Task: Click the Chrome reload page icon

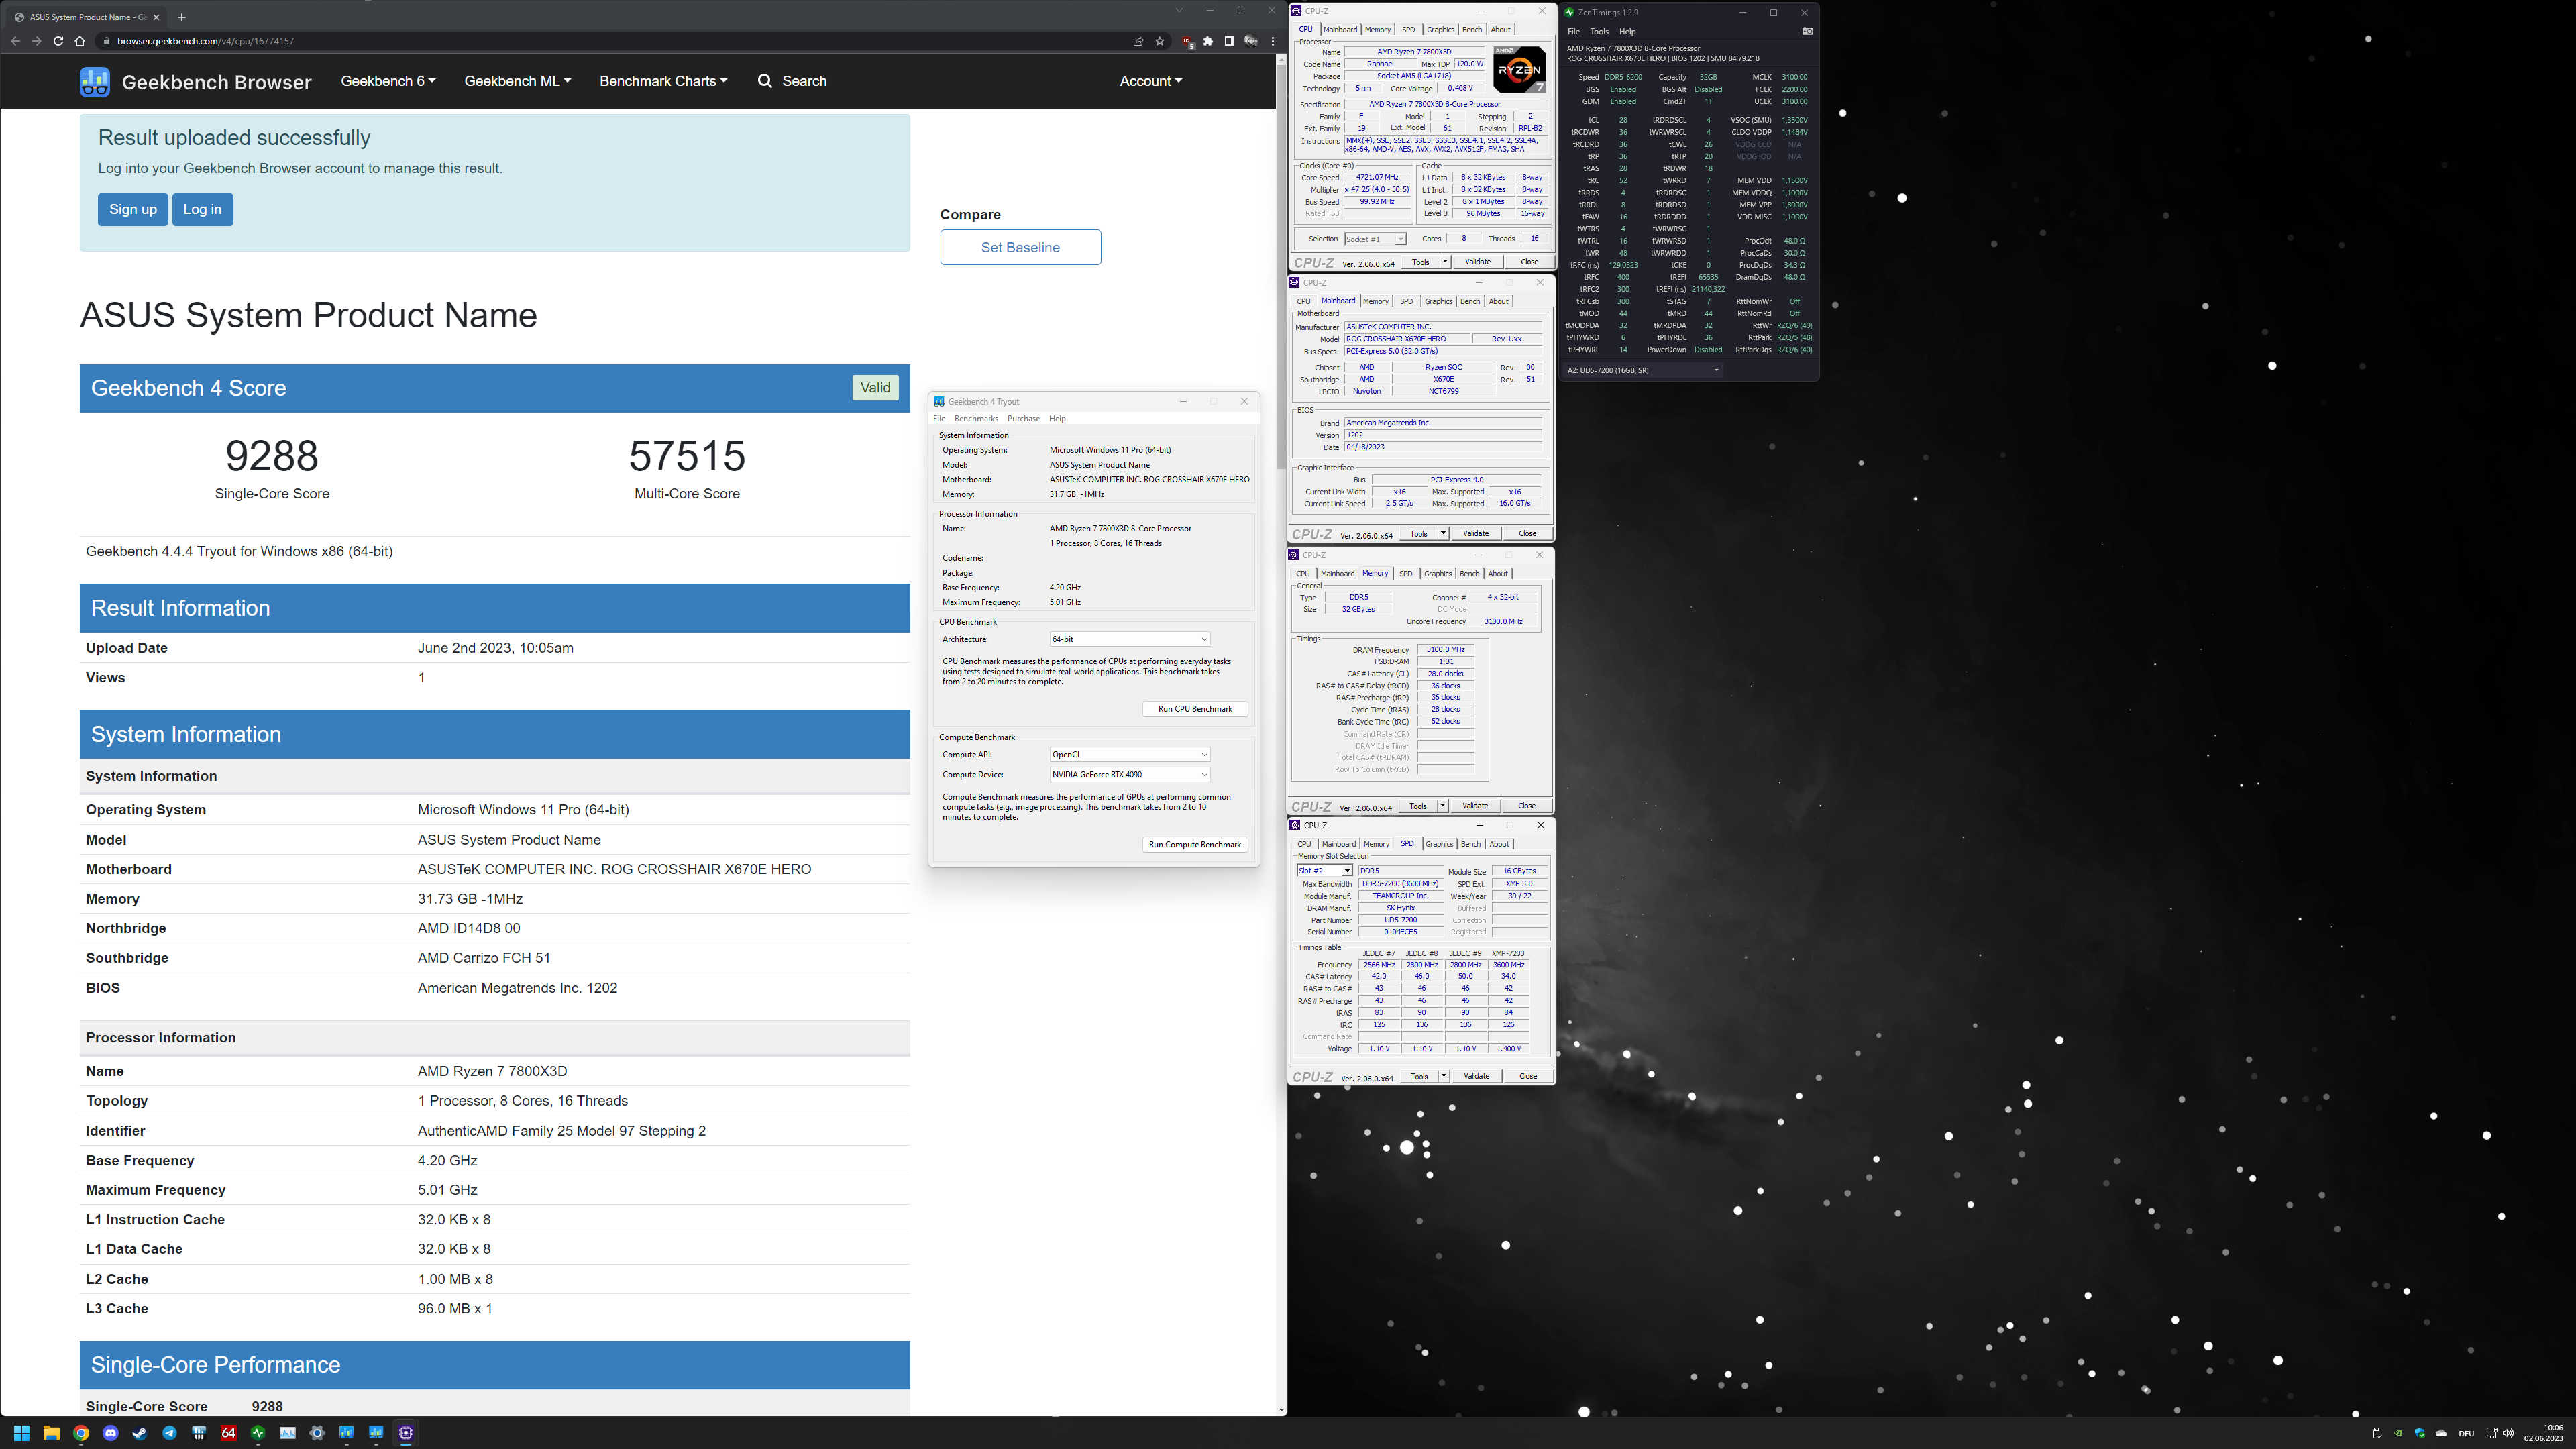Action: pyautogui.click(x=58, y=41)
